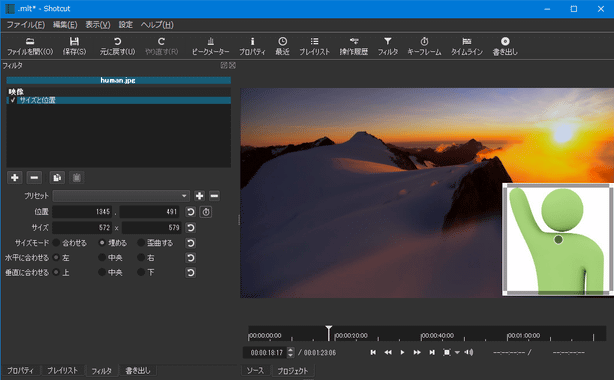The width and height of the screenshot is (614, 380).
Task: Expand the プリセット dropdown list
Action: [x=121, y=196]
